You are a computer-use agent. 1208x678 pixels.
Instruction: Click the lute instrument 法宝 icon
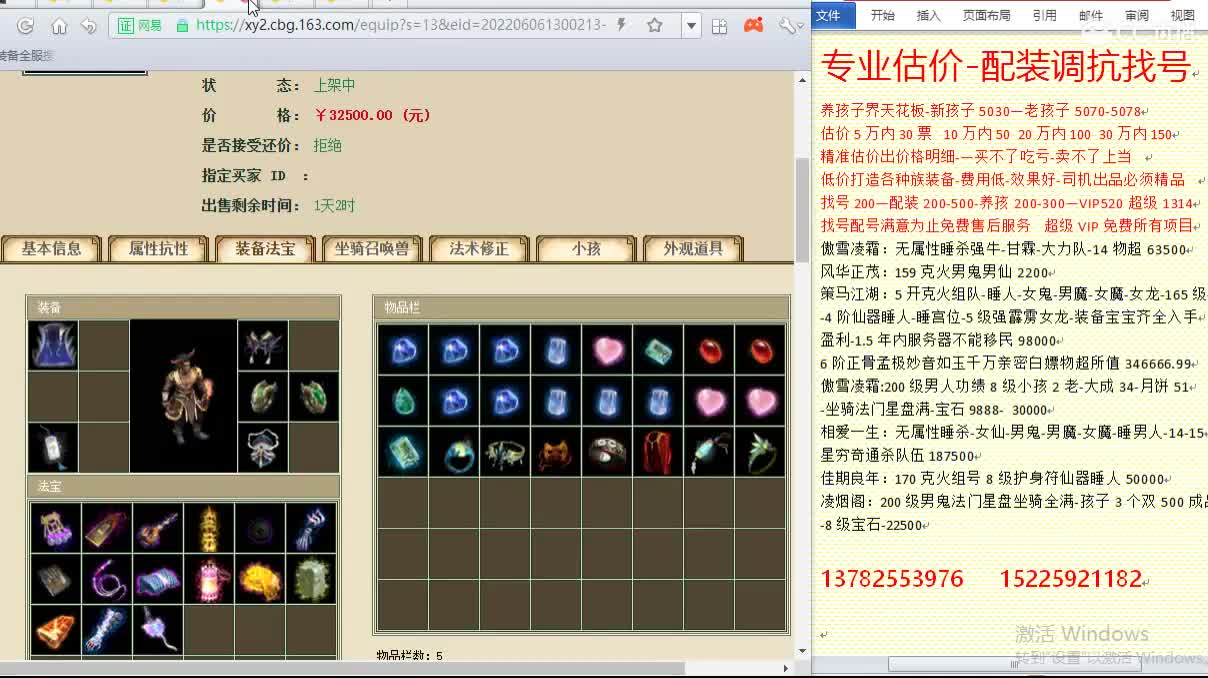tap(158, 528)
